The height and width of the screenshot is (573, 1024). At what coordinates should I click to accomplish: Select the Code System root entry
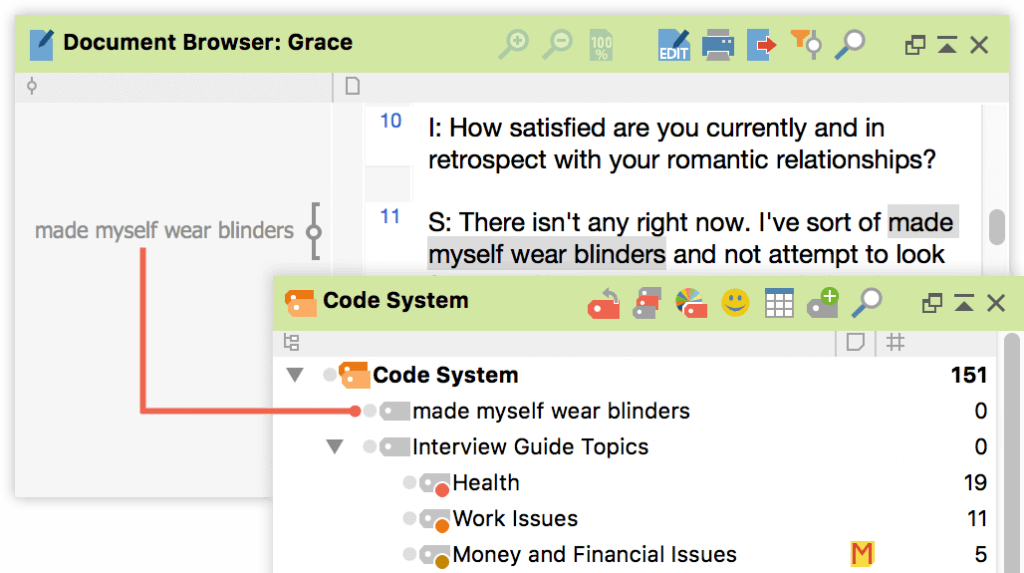point(445,375)
